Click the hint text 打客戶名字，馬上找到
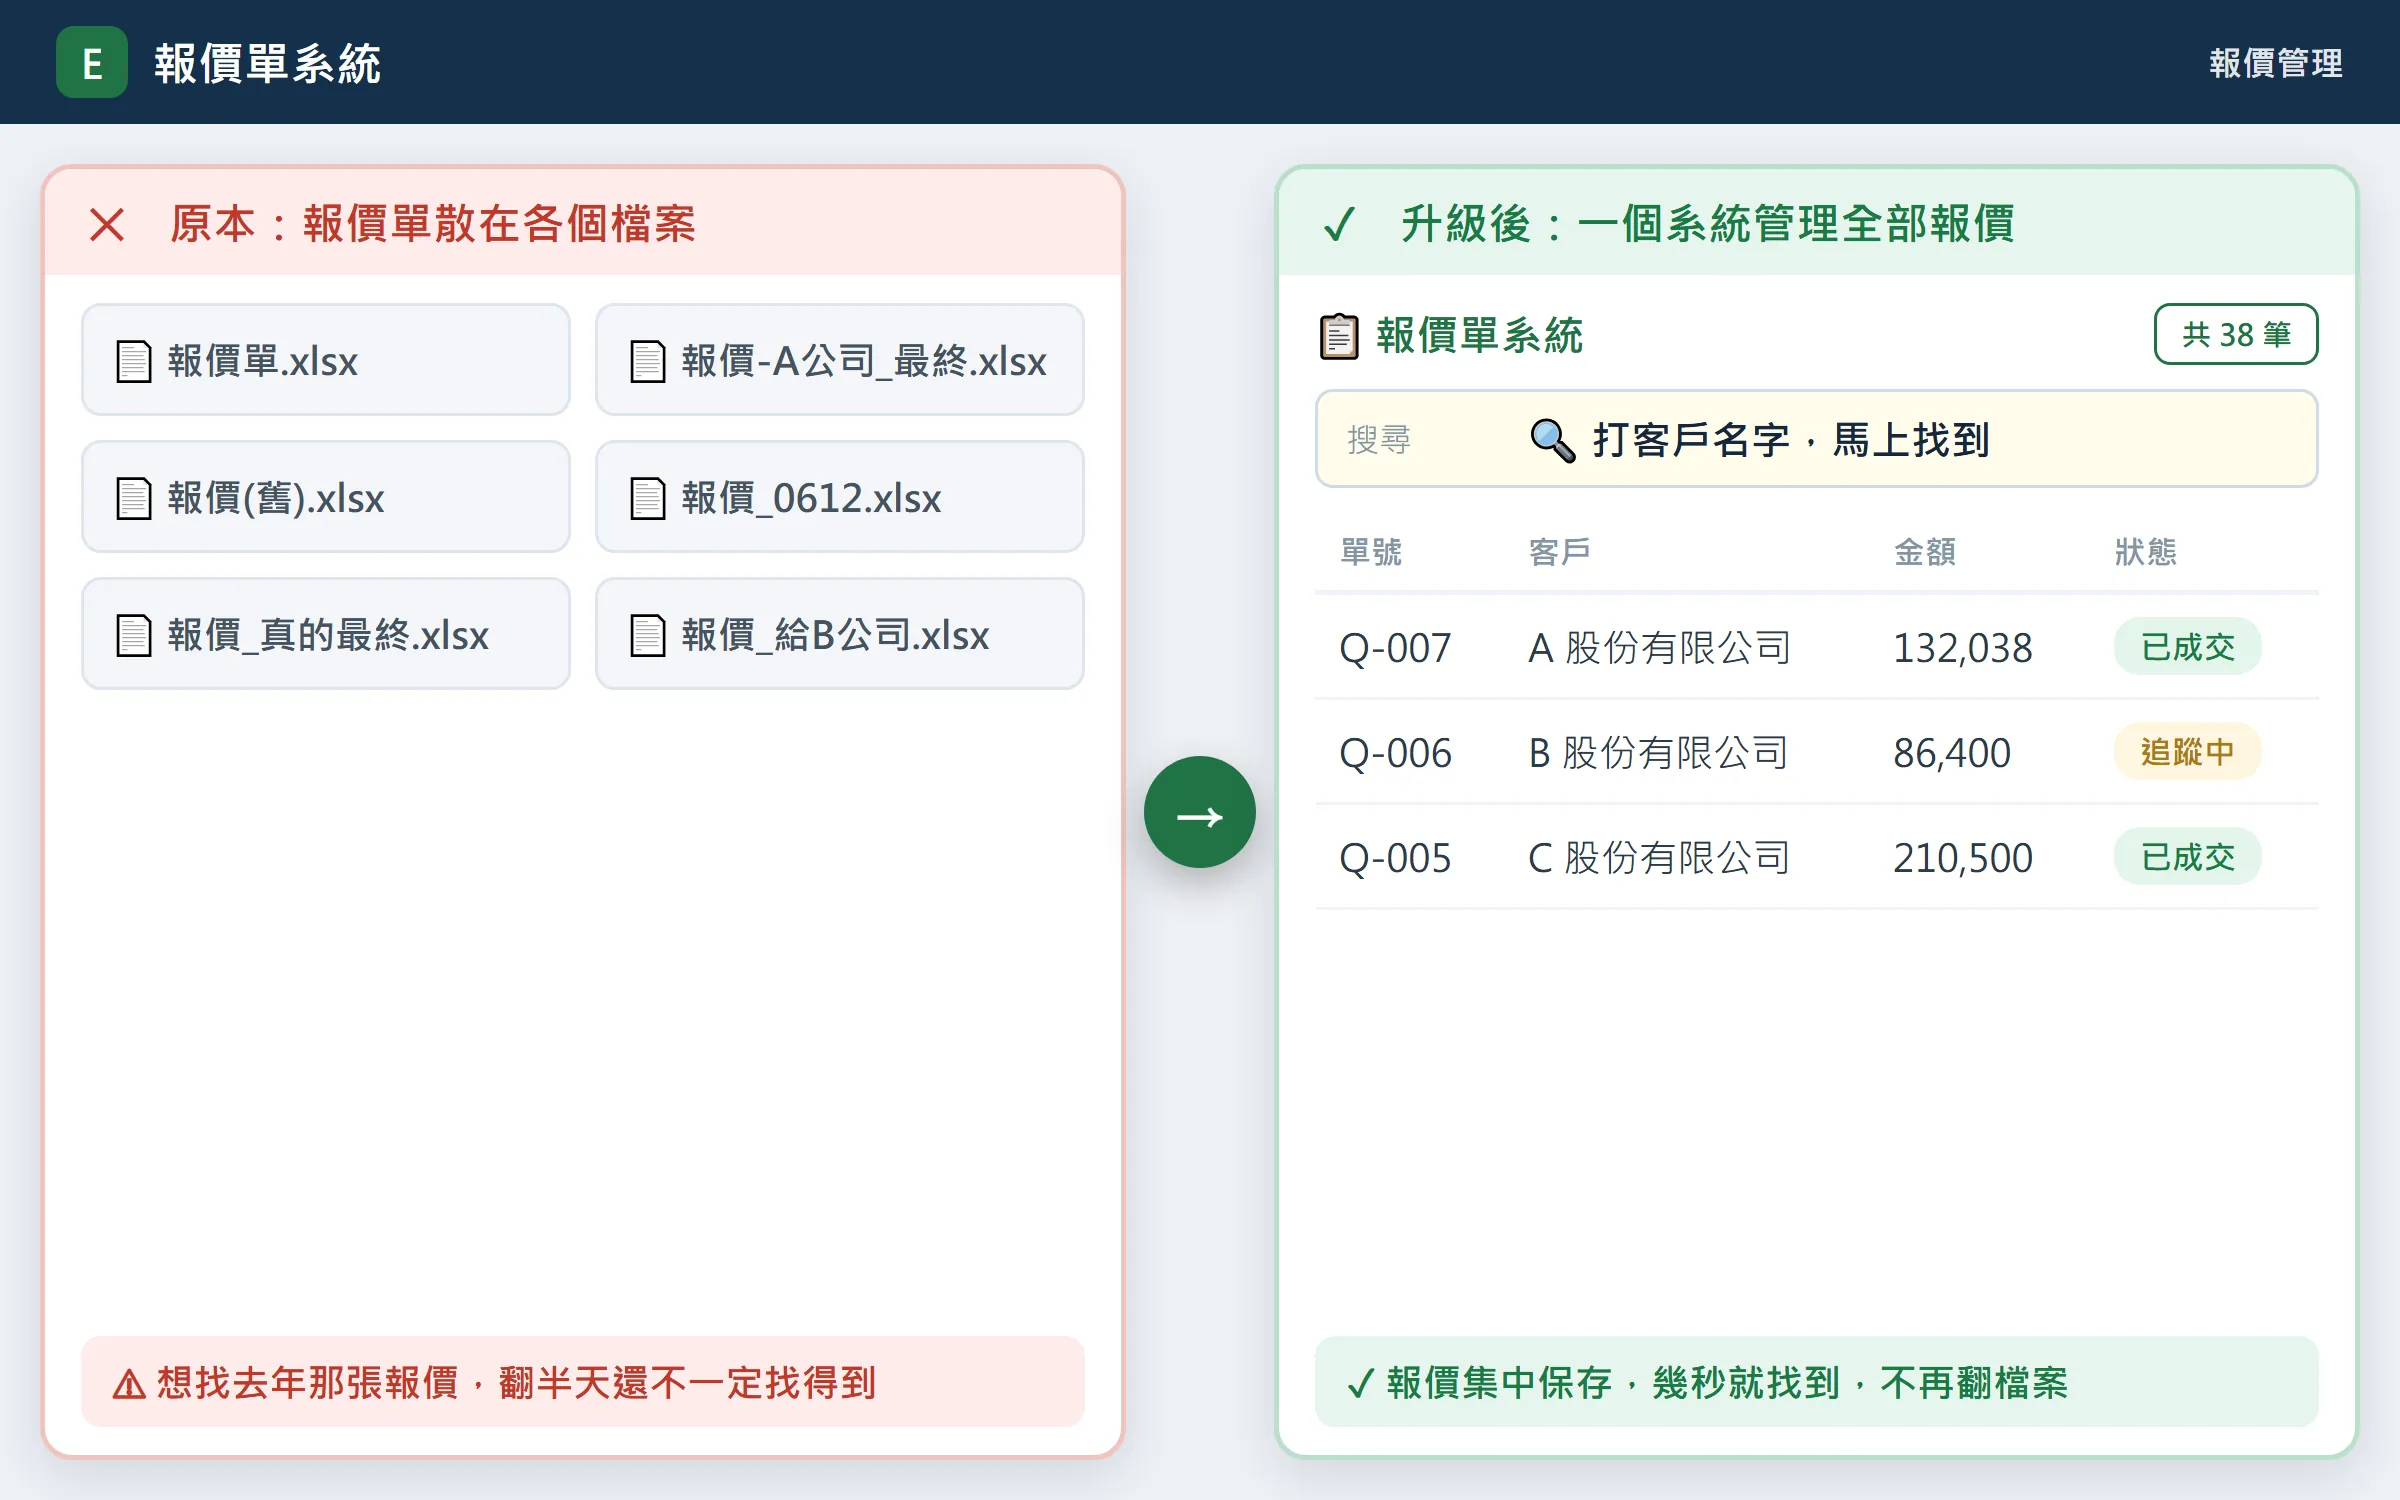 point(1791,440)
